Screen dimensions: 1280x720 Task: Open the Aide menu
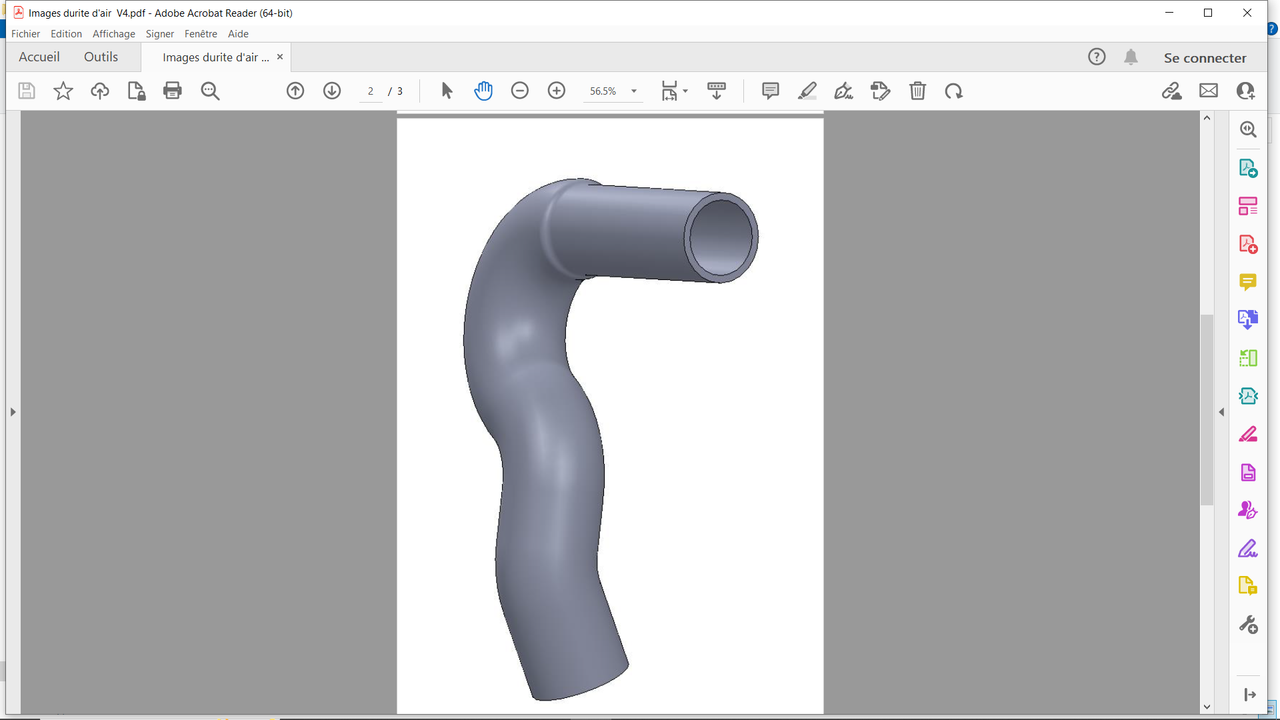[x=238, y=34]
